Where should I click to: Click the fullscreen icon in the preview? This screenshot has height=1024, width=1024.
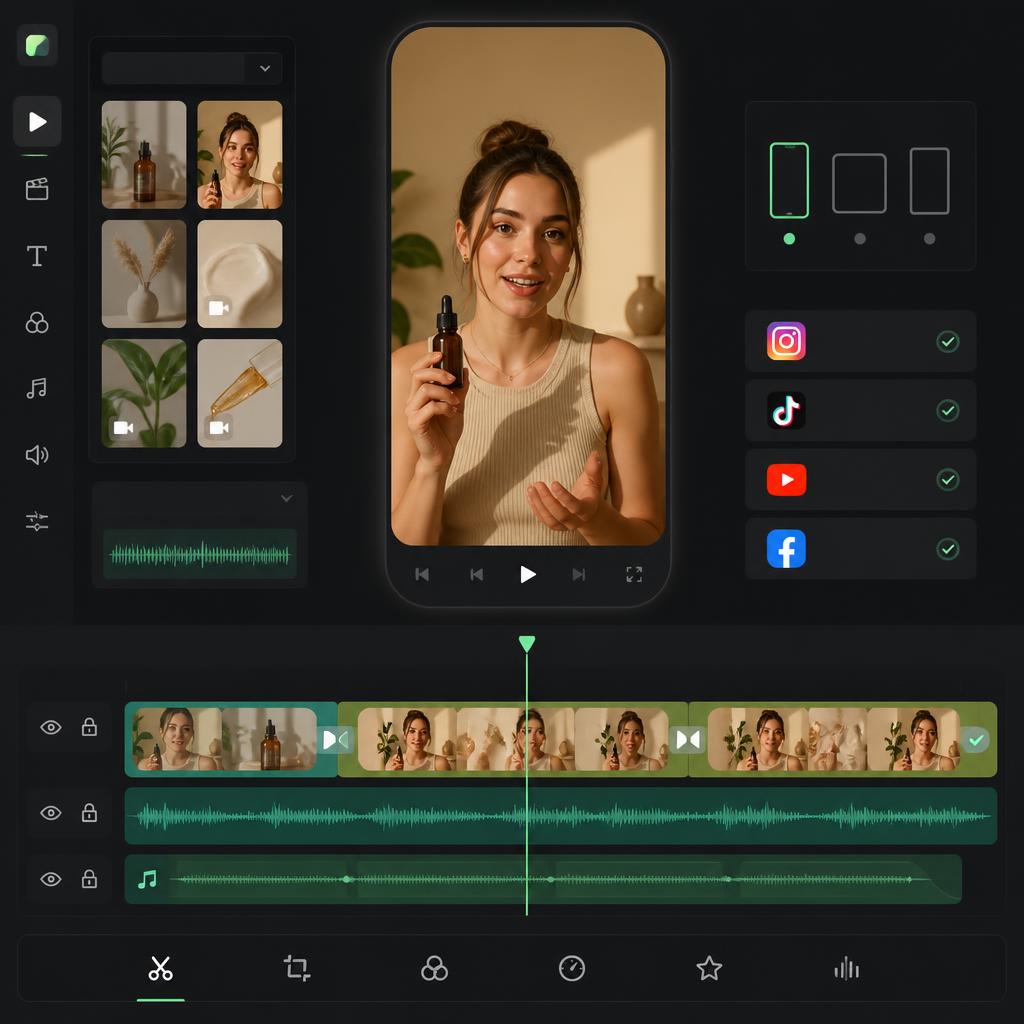point(634,574)
